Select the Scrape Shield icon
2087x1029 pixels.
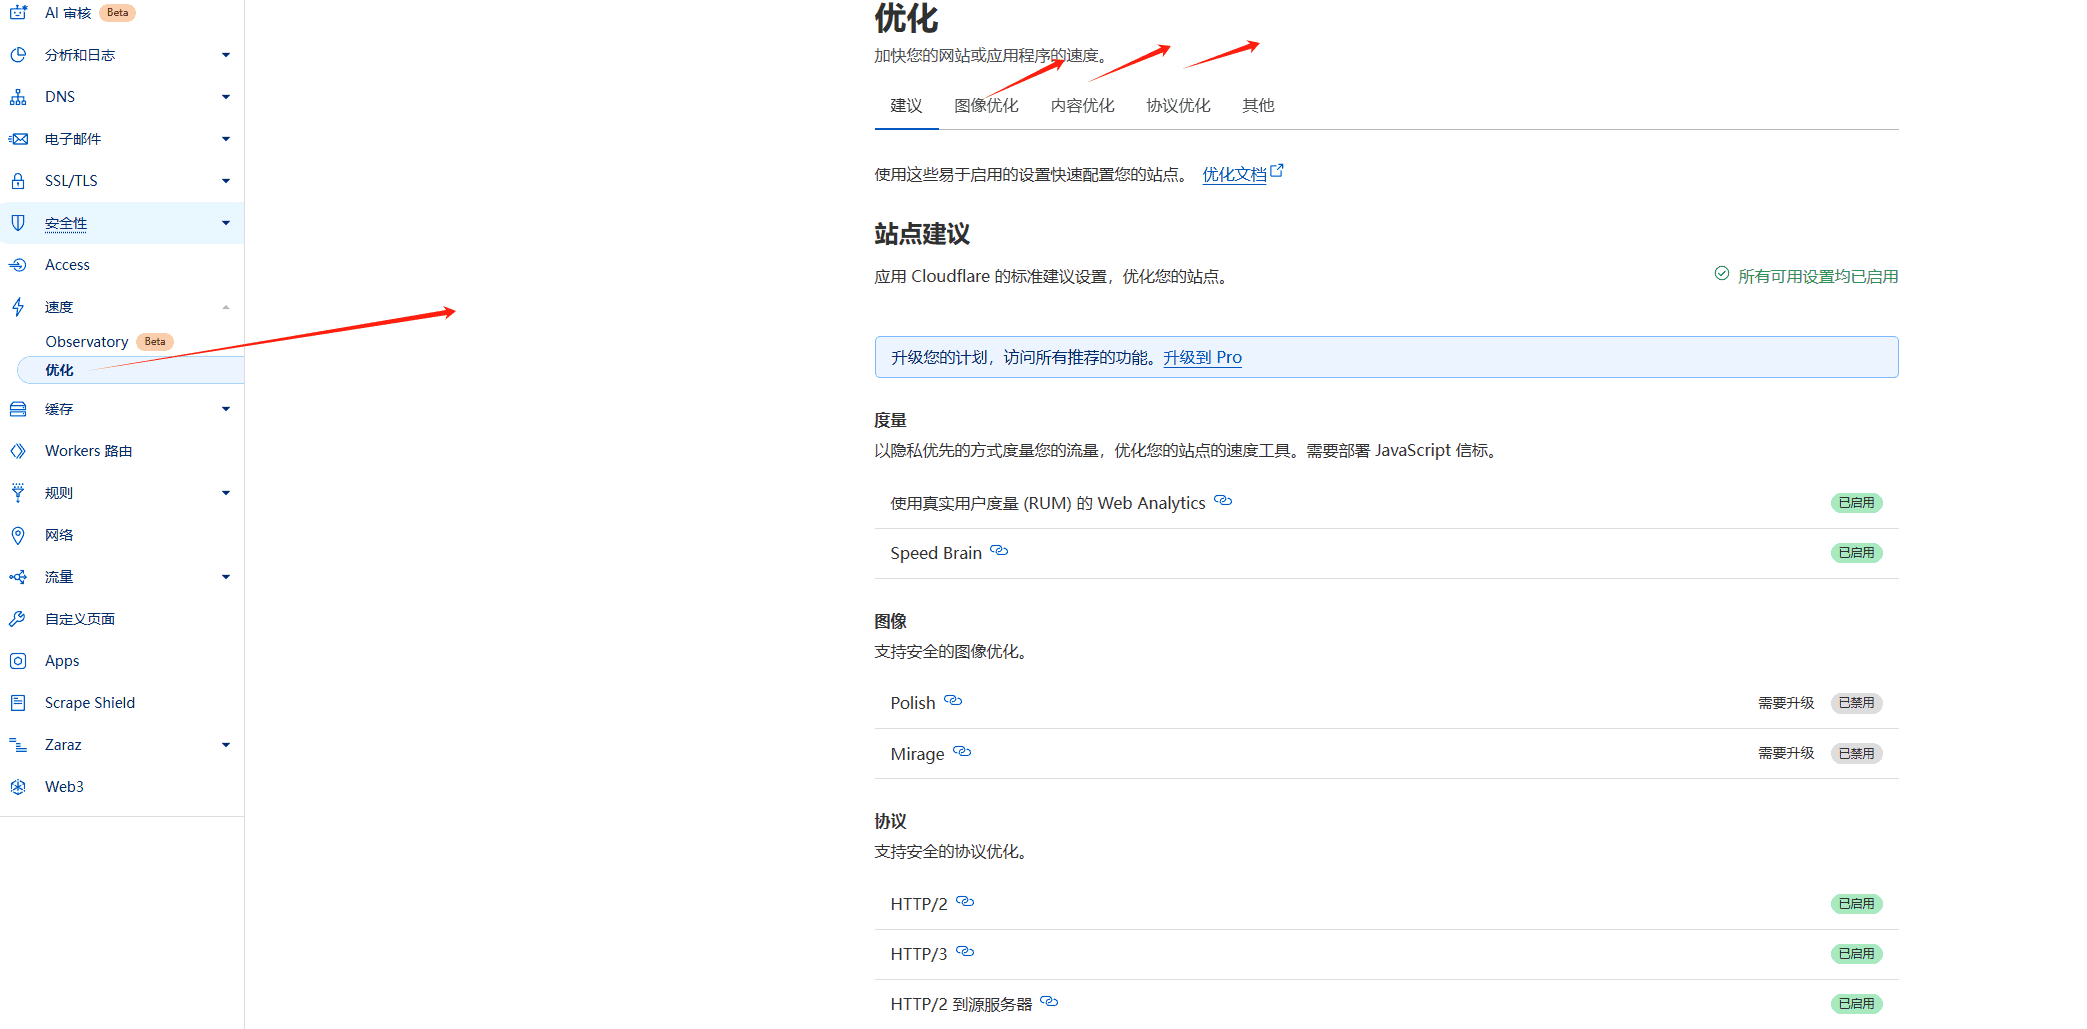(x=18, y=702)
